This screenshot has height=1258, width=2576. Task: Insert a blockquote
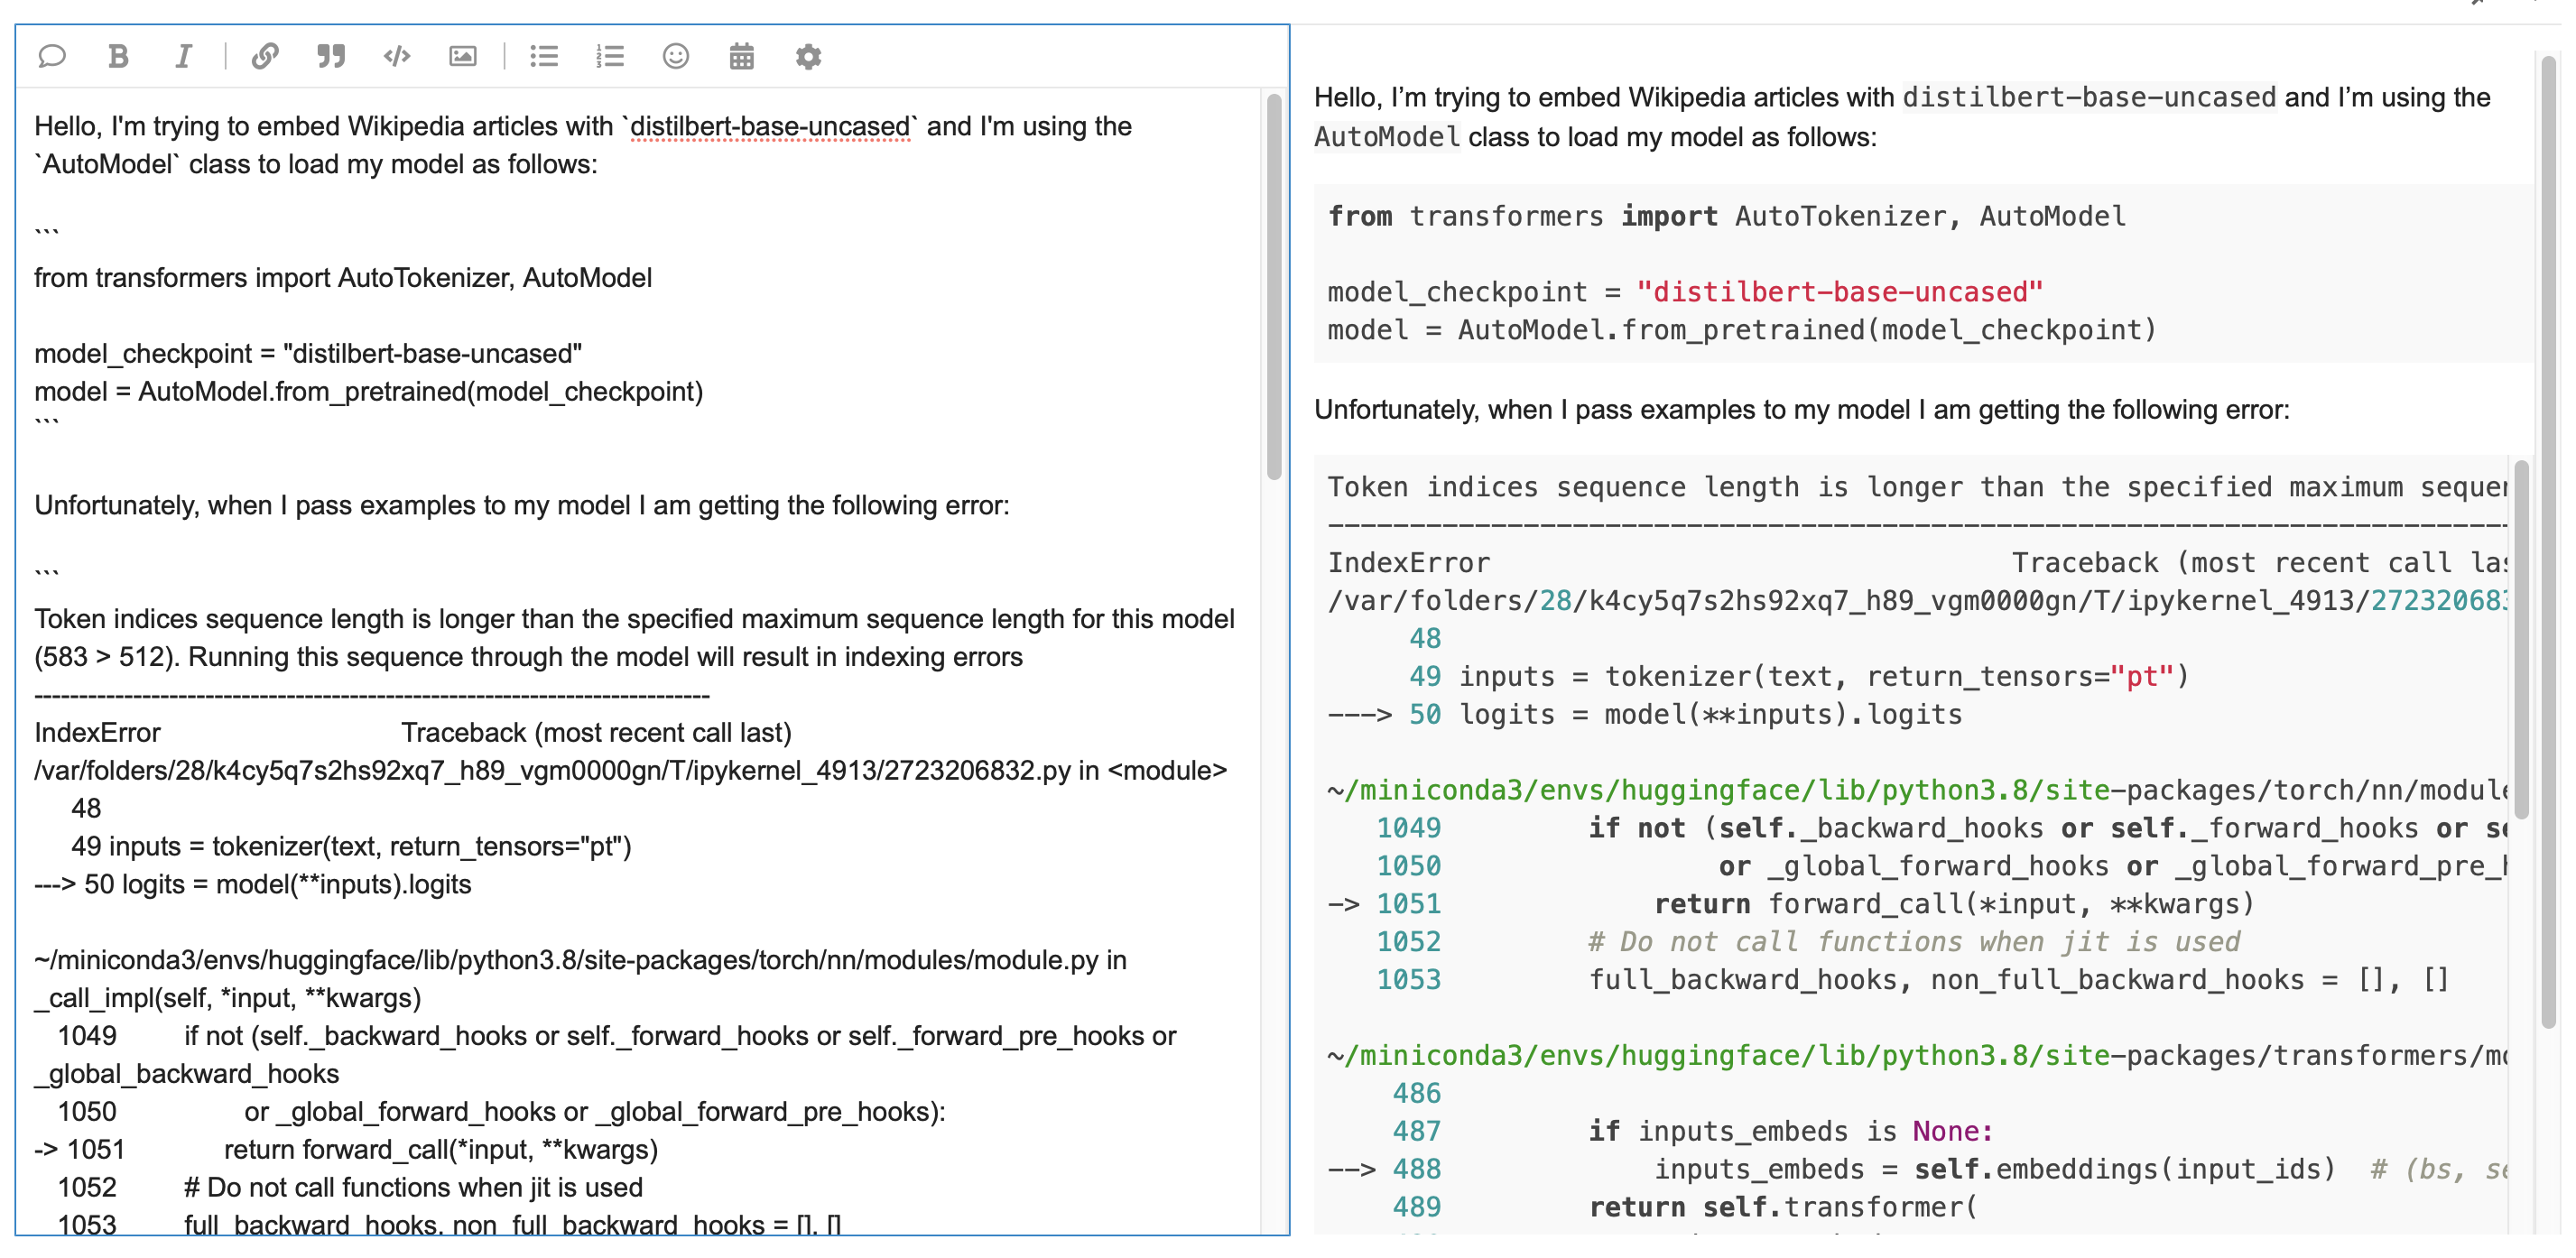pyautogui.click(x=330, y=56)
